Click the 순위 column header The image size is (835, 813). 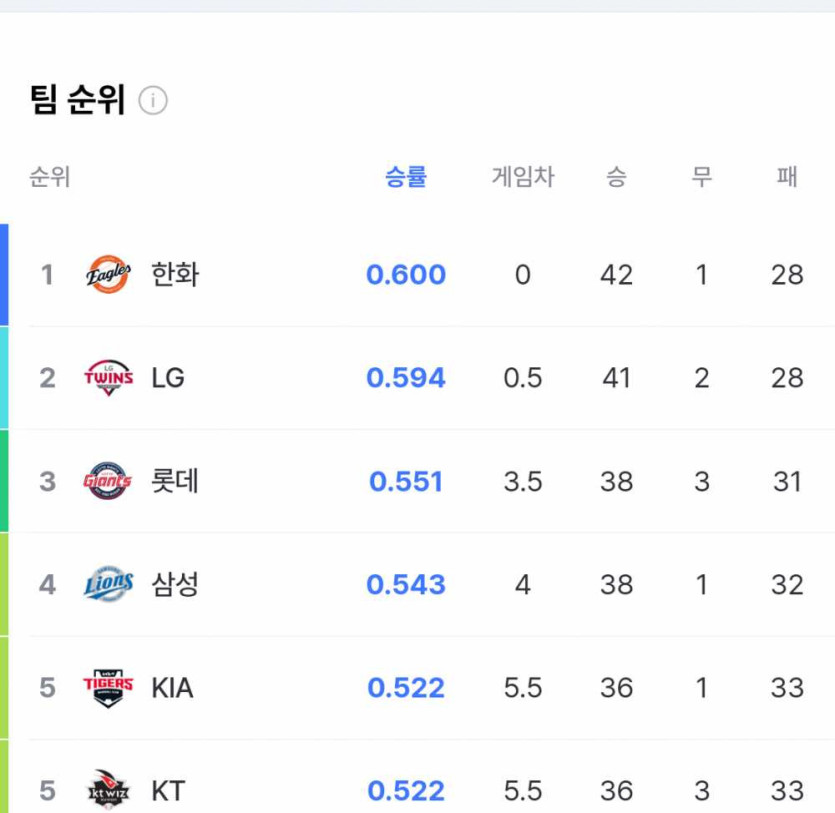[x=50, y=176]
